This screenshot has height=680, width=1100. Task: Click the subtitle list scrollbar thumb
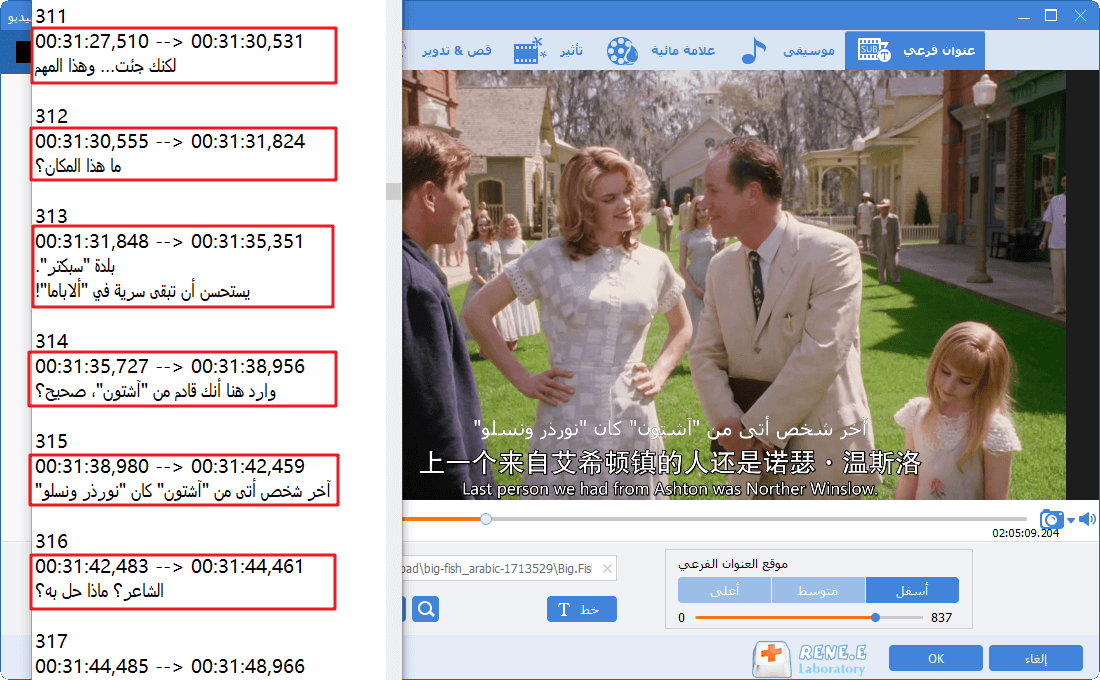(394, 191)
